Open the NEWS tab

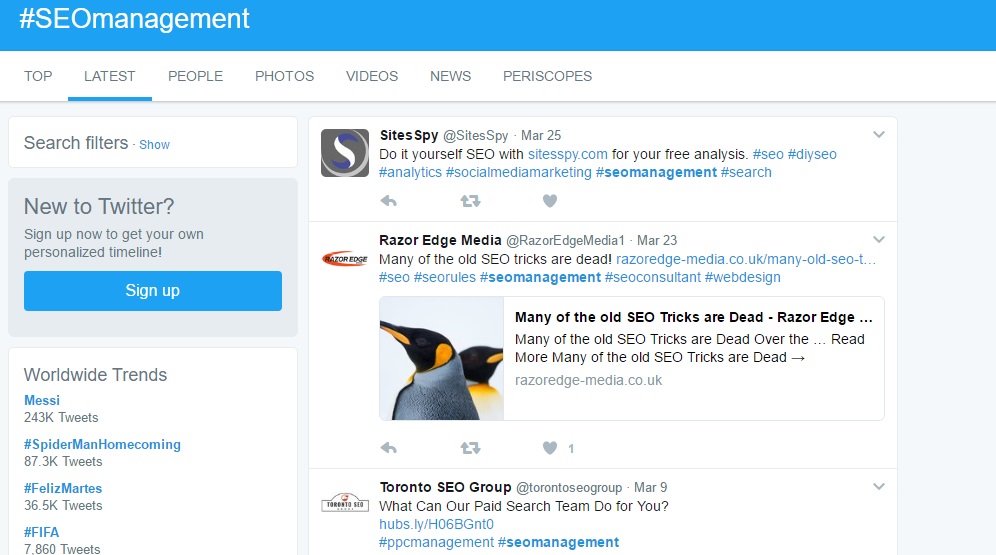[450, 76]
